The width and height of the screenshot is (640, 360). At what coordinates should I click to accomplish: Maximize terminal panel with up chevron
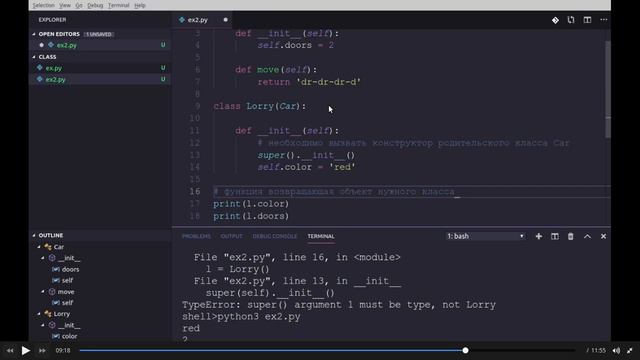pyautogui.click(x=587, y=236)
